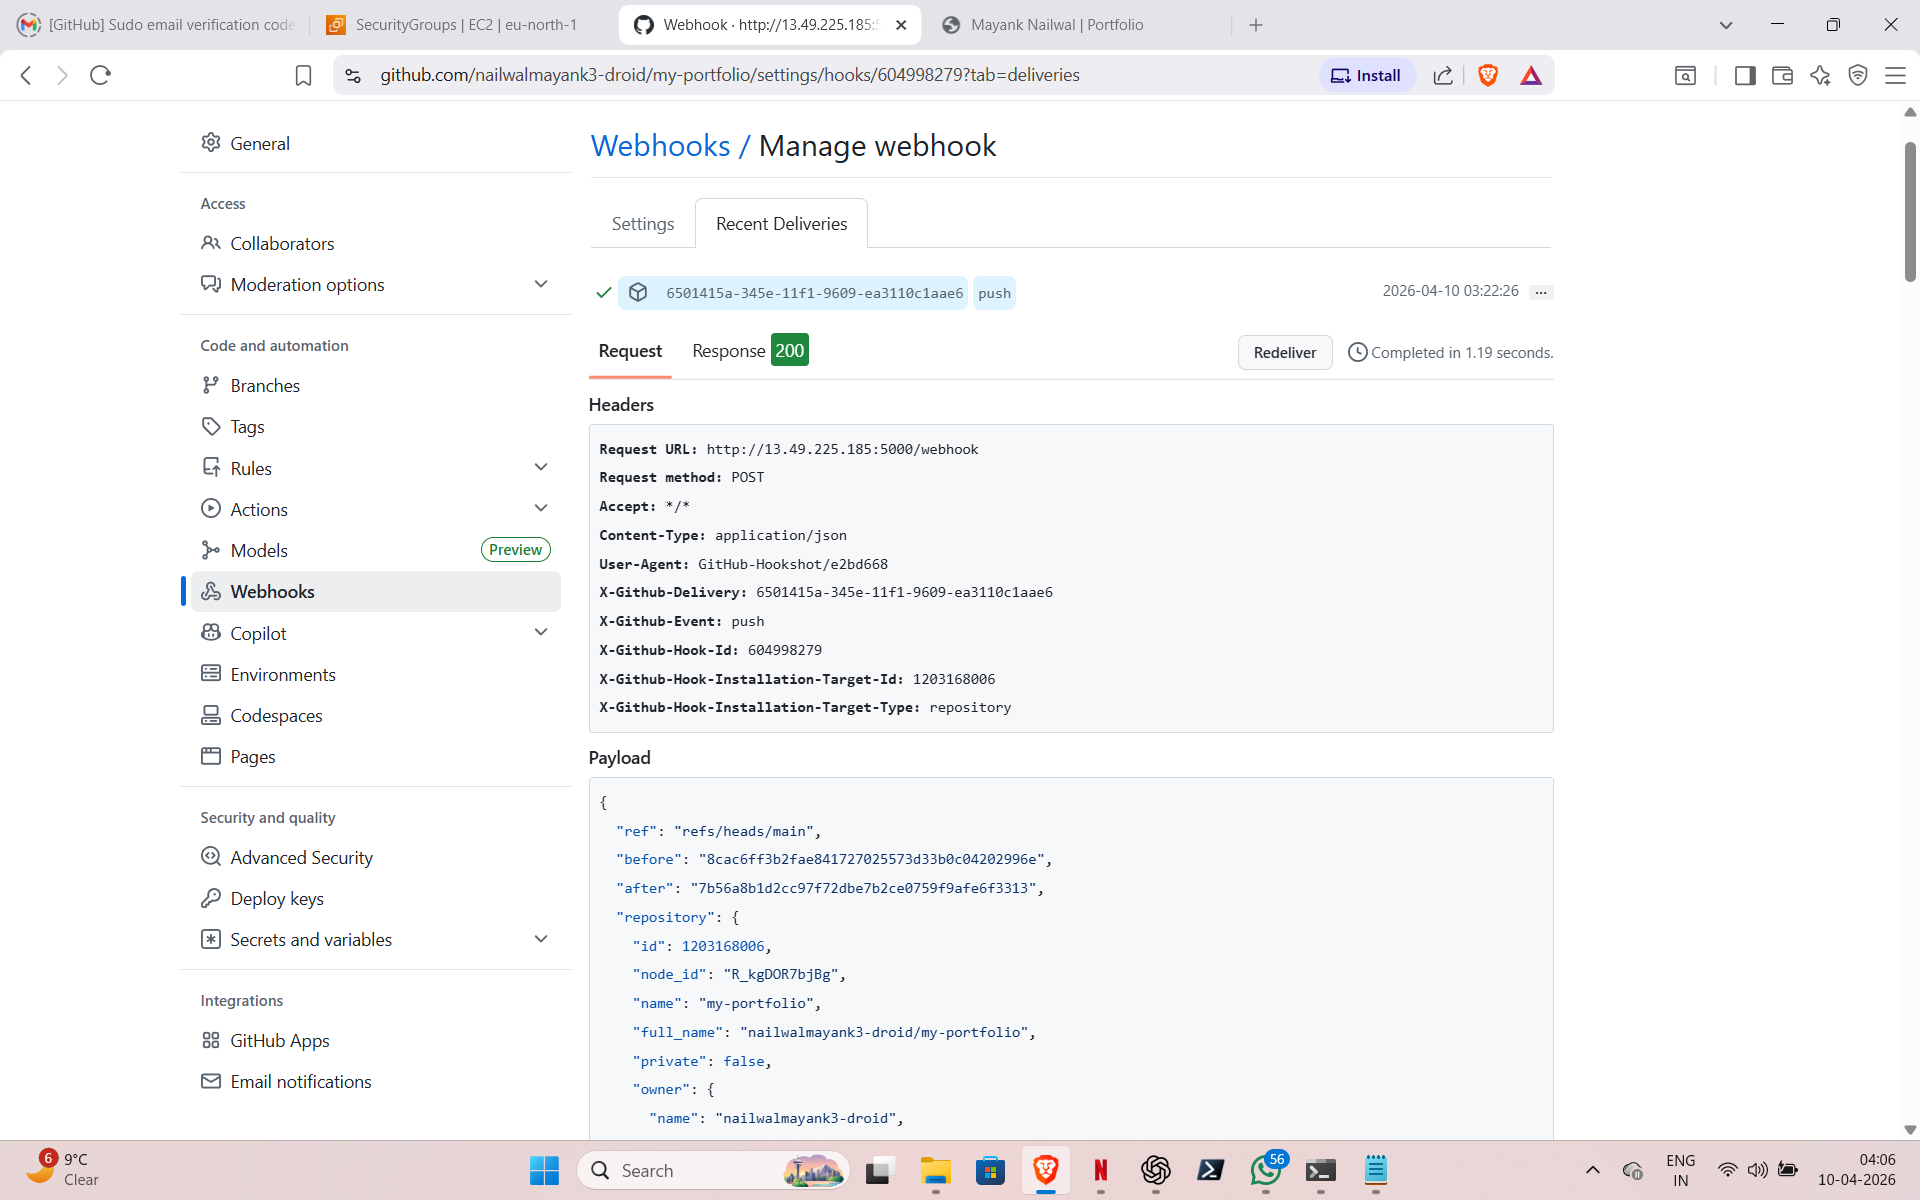Click the share page icon
Image resolution: width=1920 pixels, height=1200 pixels.
coord(1442,75)
